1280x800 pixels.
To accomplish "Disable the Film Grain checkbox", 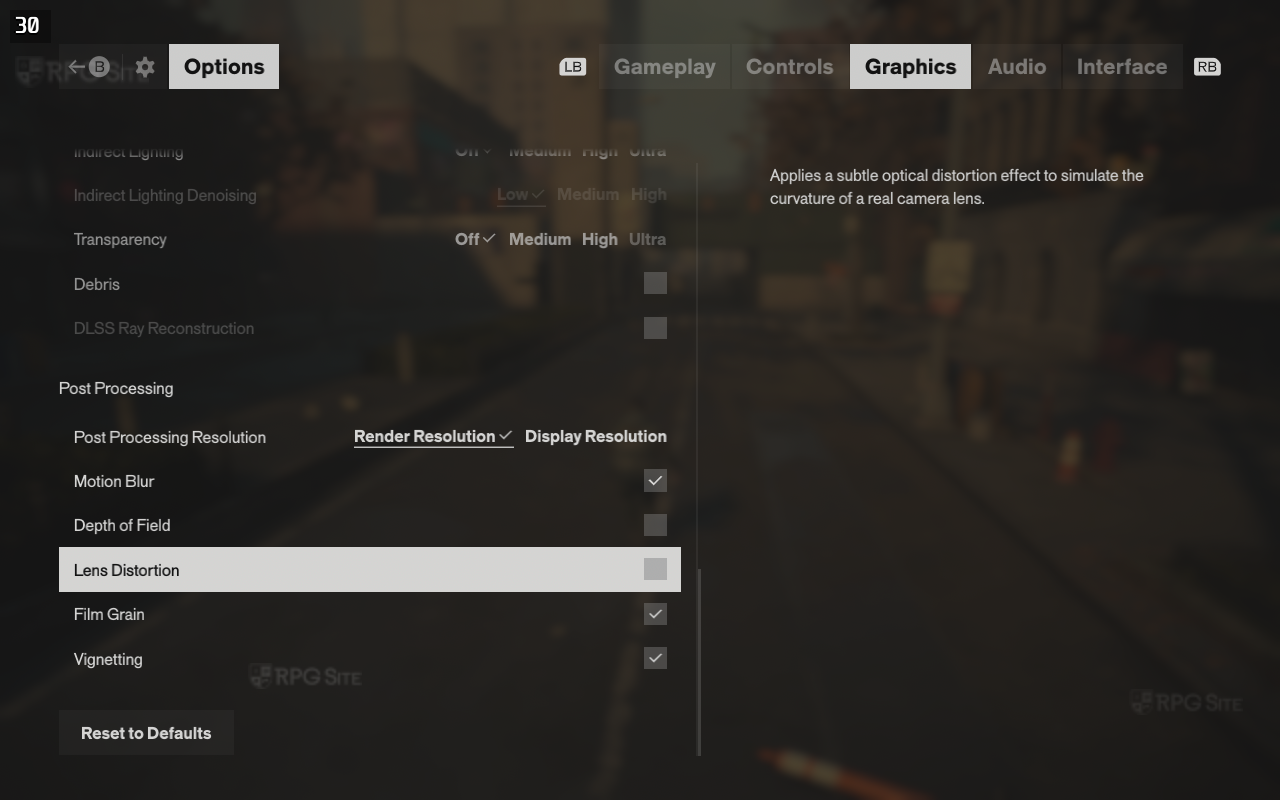I will pyautogui.click(x=655, y=614).
